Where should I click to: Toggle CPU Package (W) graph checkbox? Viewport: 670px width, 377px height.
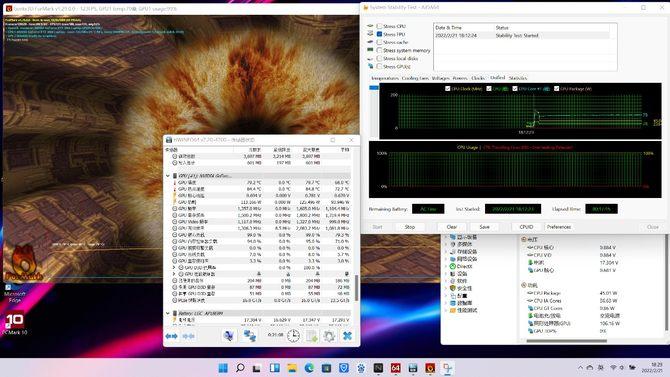pyautogui.click(x=556, y=89)
